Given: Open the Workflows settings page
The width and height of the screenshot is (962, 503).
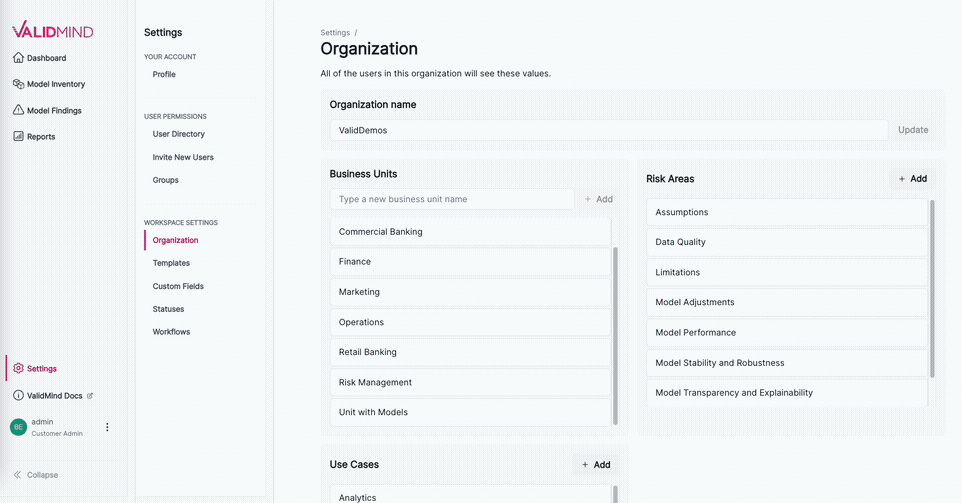Looking at the screenshot, I should point(171,332).
